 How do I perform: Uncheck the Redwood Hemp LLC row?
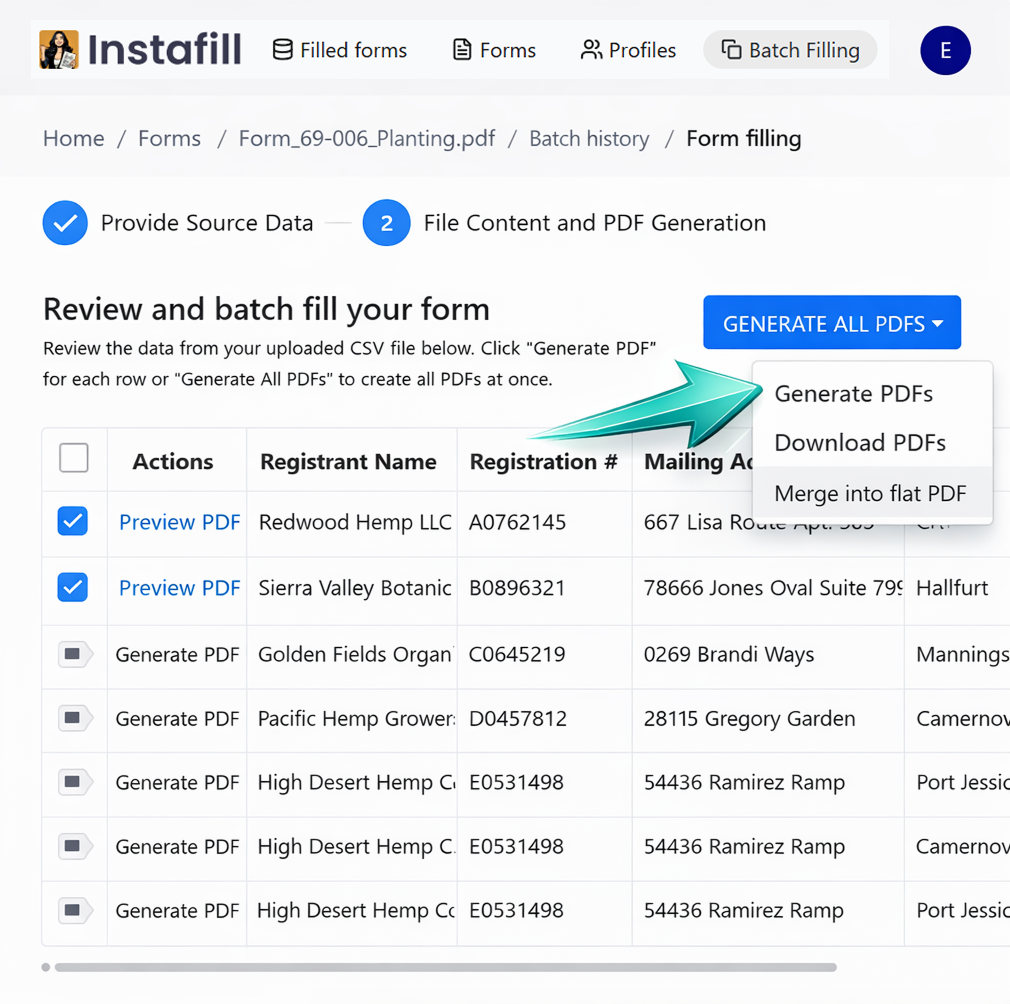click(73, 522)
